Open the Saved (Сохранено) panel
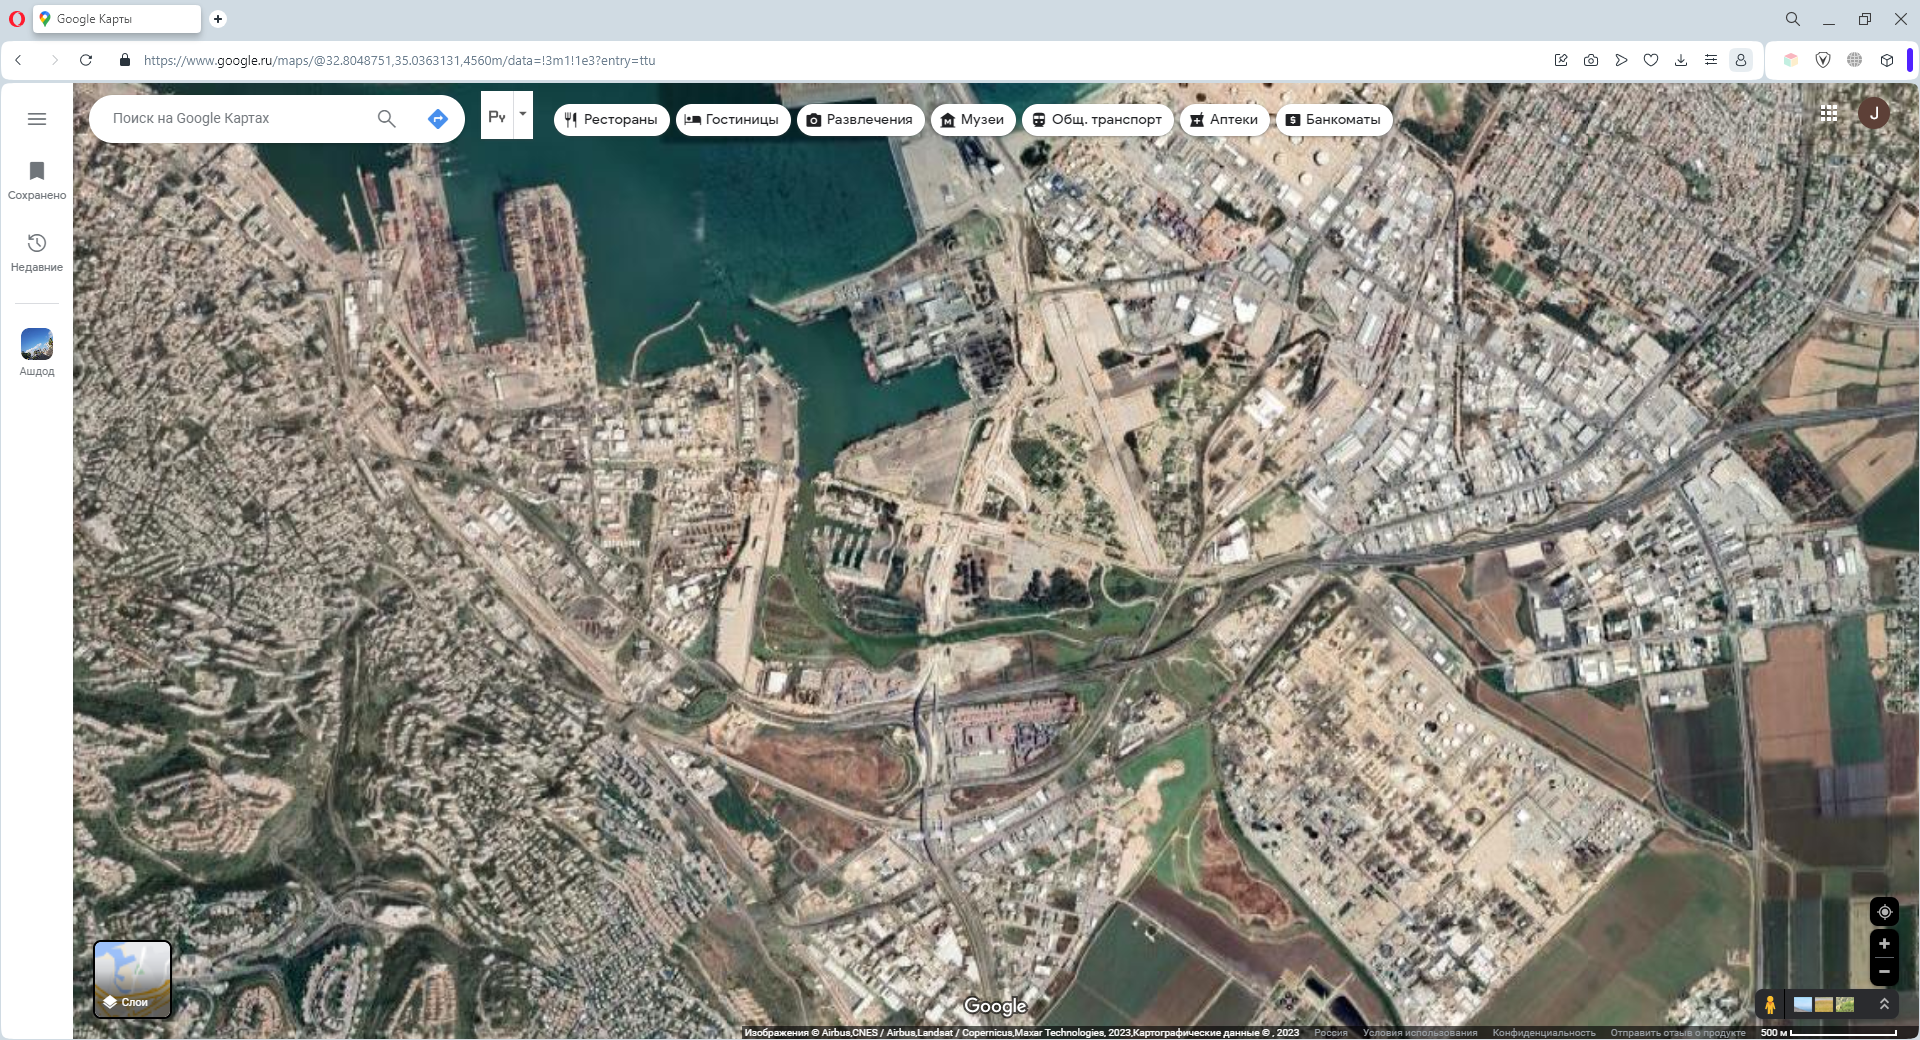1920x1040 pixels. tap(37, 180)
